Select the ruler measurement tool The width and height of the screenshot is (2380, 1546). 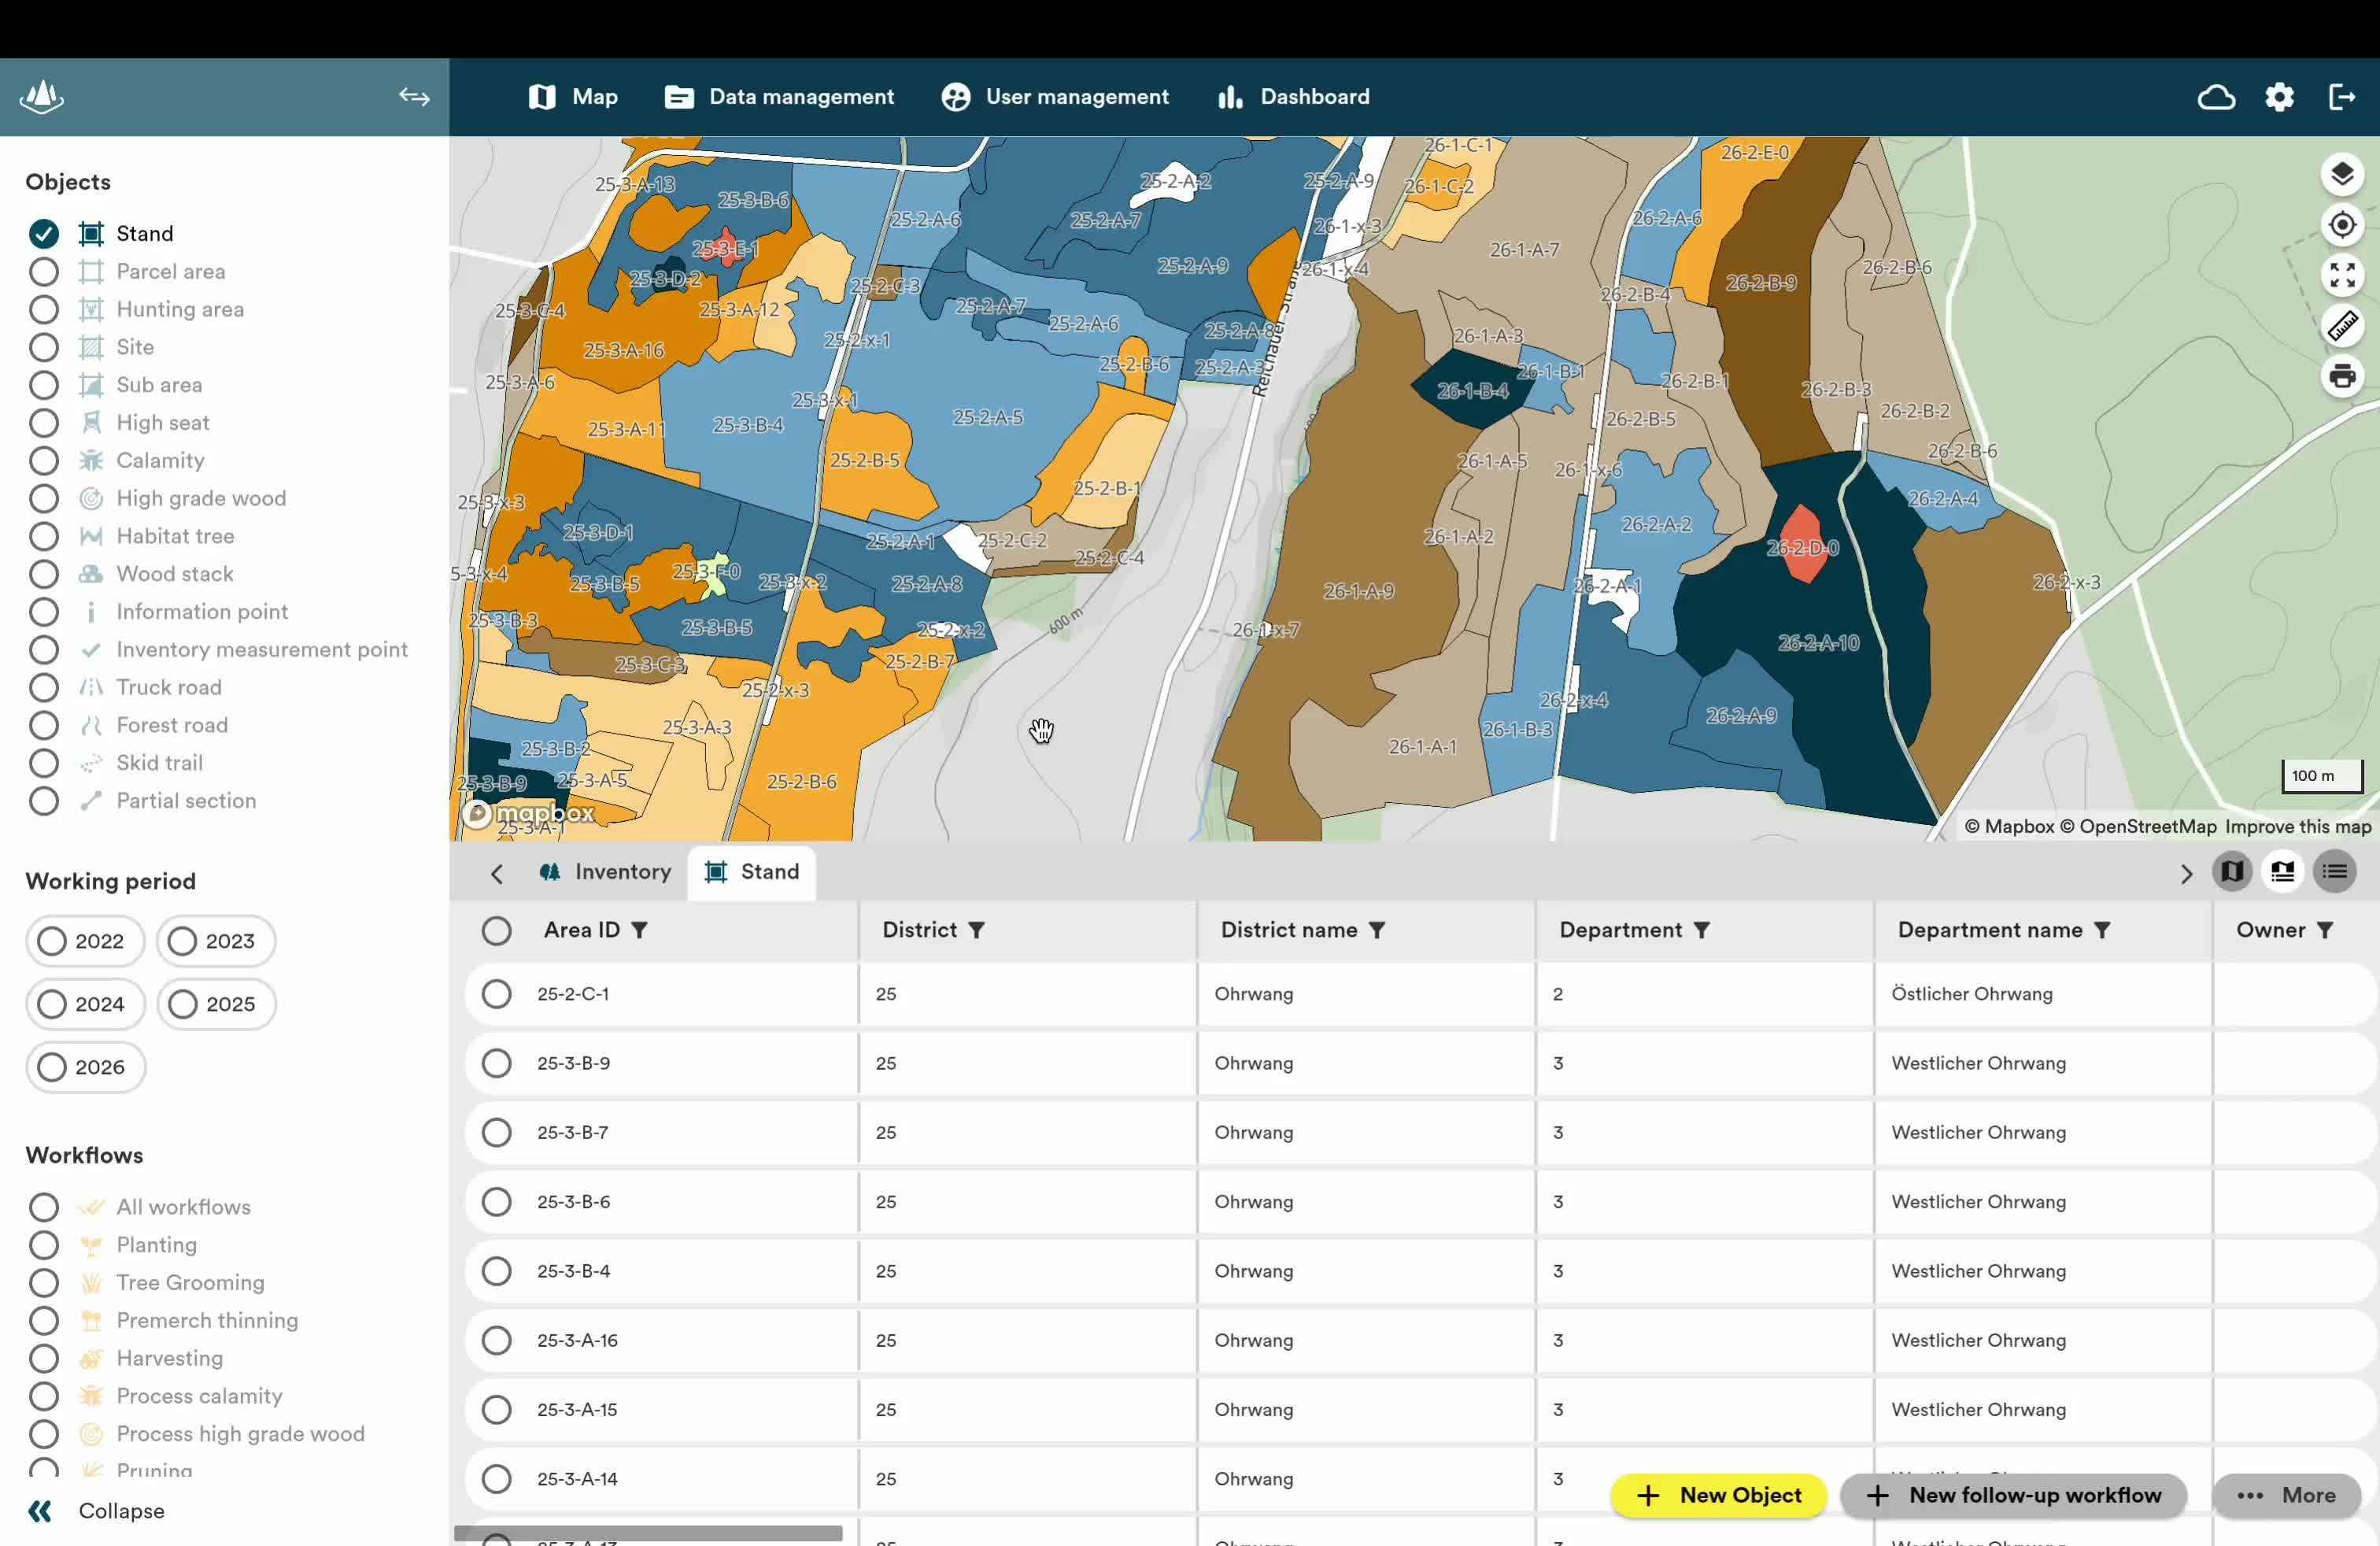point(2341,326)
